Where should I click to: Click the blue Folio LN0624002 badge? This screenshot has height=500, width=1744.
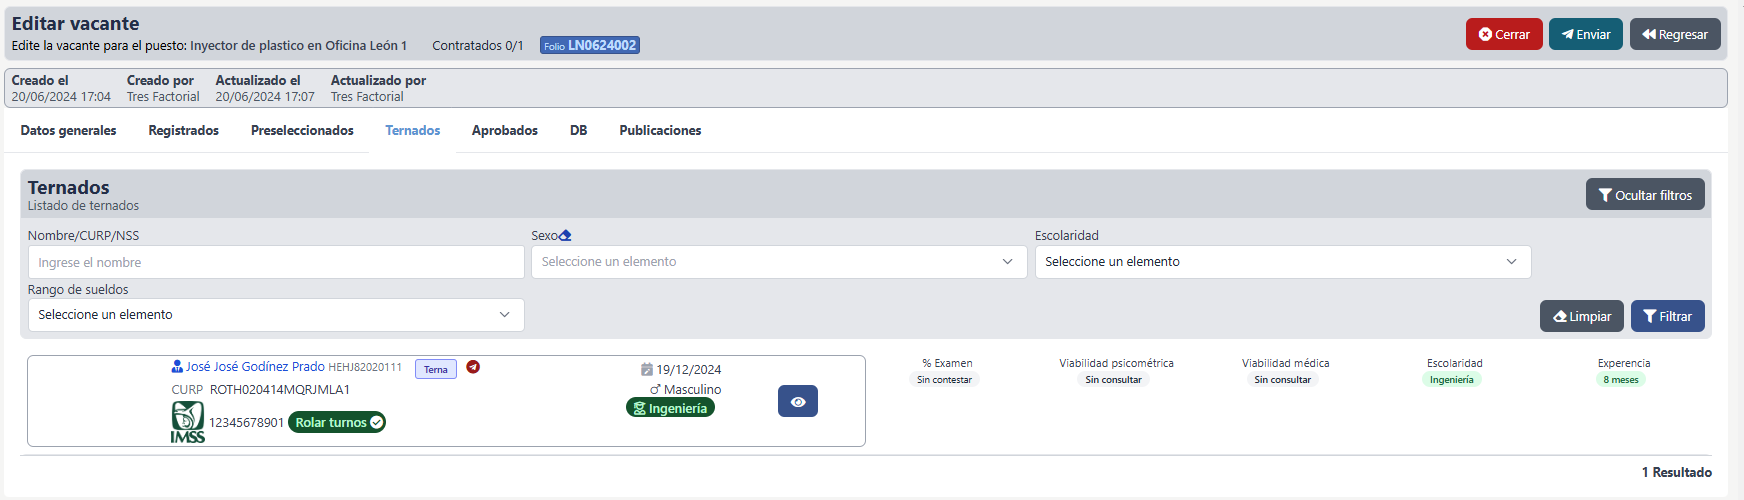coord(589,46)
